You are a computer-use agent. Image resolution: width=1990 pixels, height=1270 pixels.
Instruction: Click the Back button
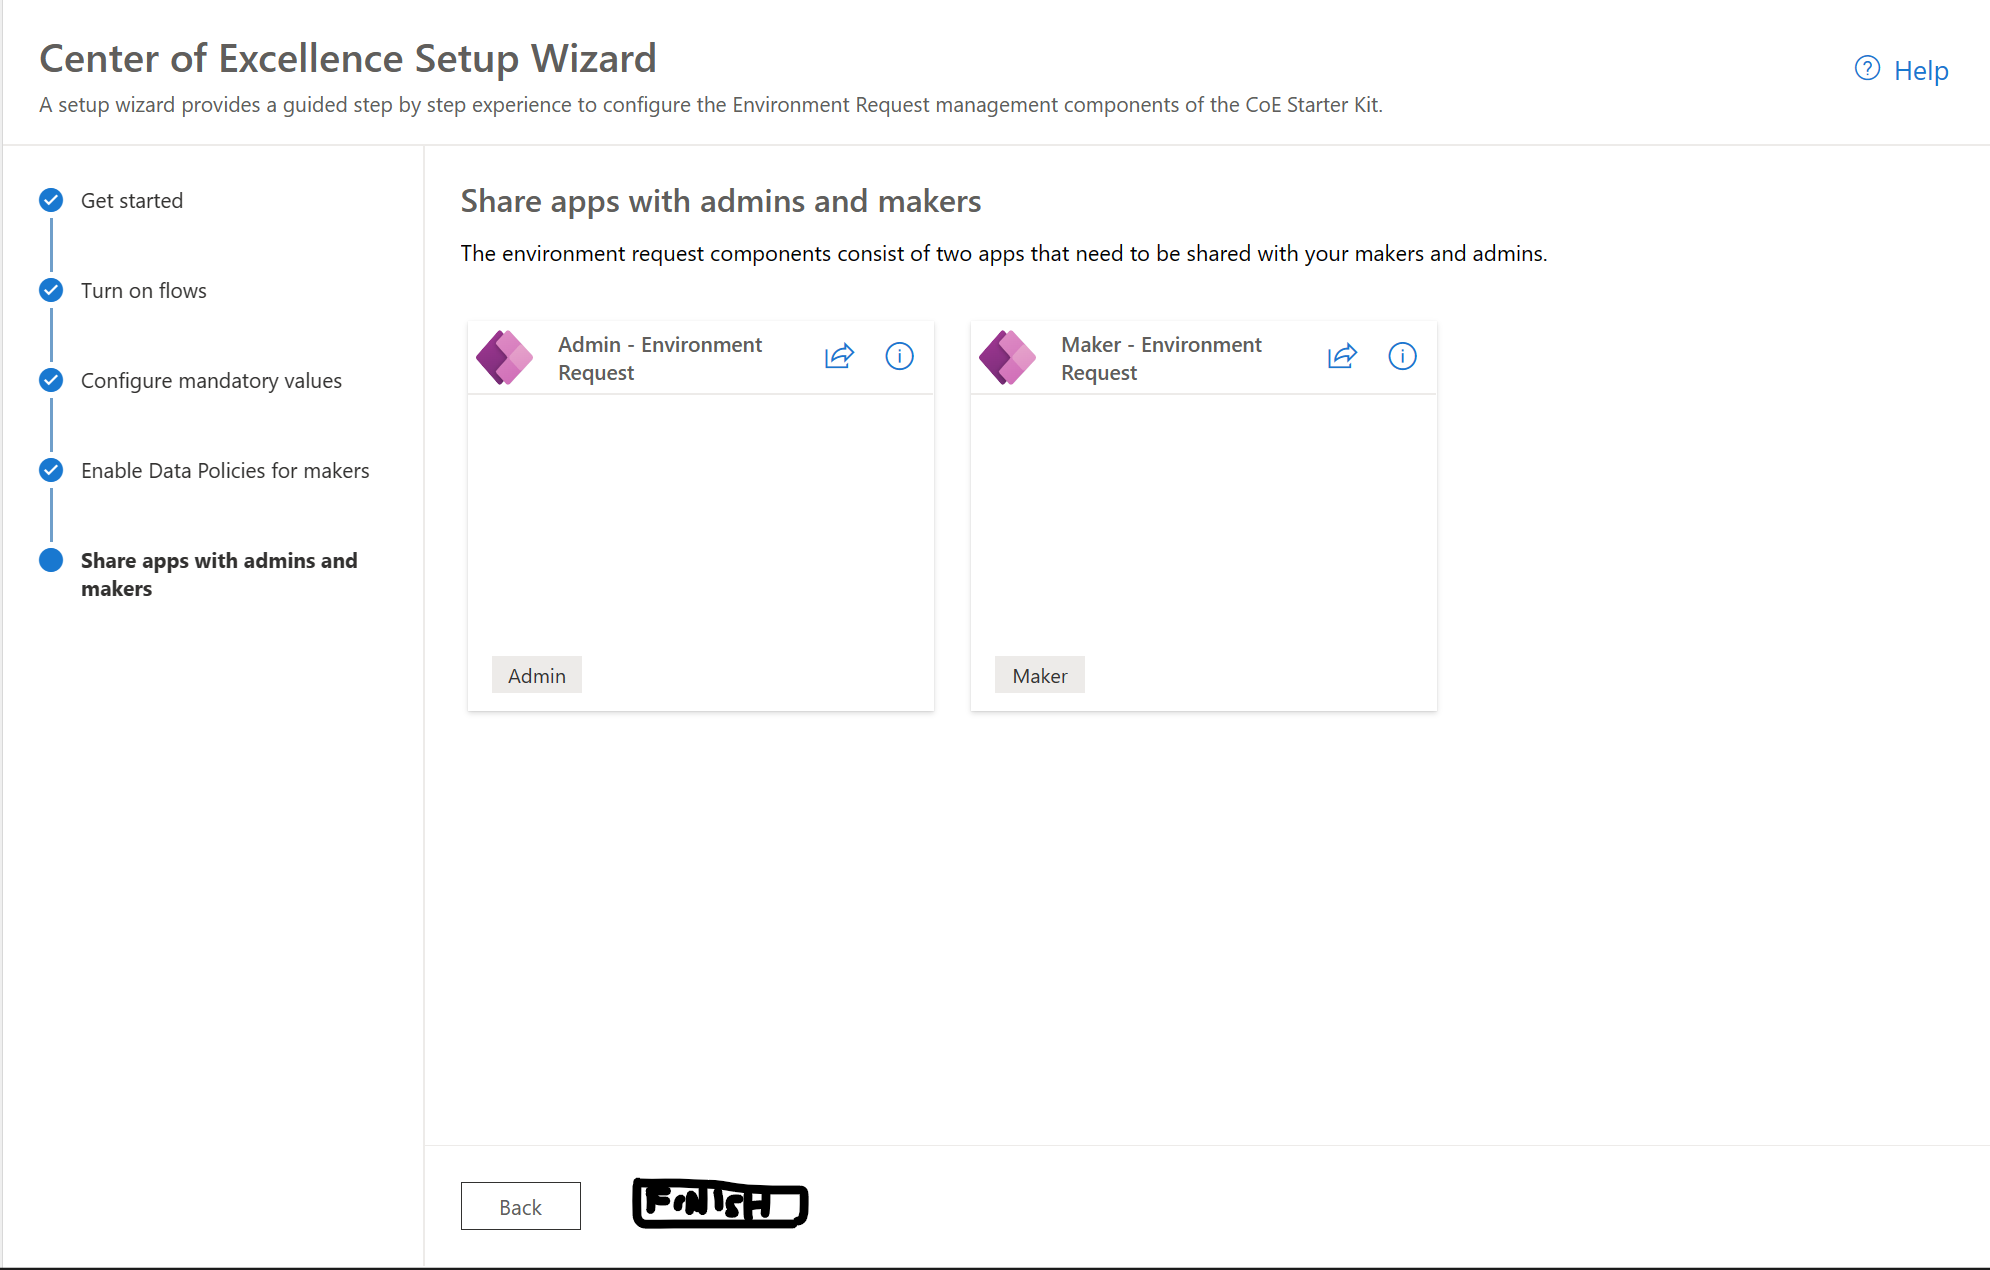click(520, 1206)
